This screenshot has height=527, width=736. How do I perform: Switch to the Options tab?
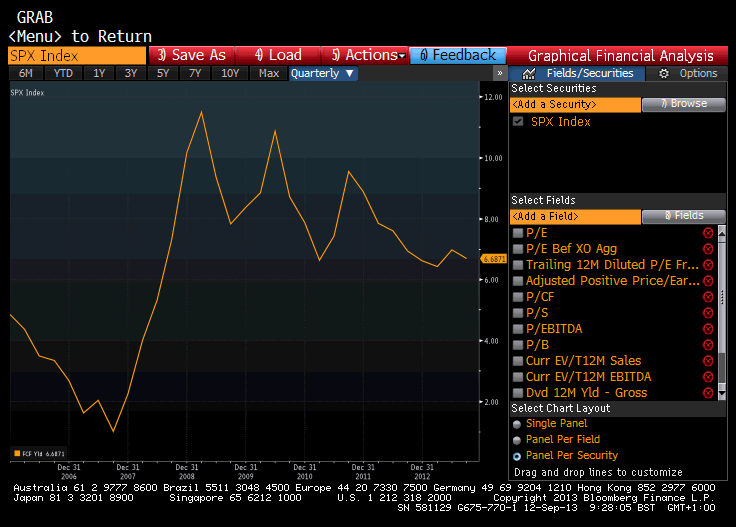pos(687,73)
